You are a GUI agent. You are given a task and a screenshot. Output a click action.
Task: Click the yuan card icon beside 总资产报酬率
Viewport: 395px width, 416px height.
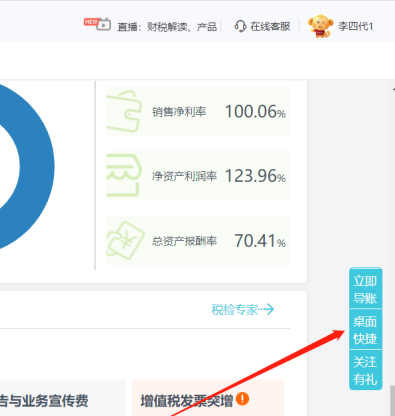[125, 240]
